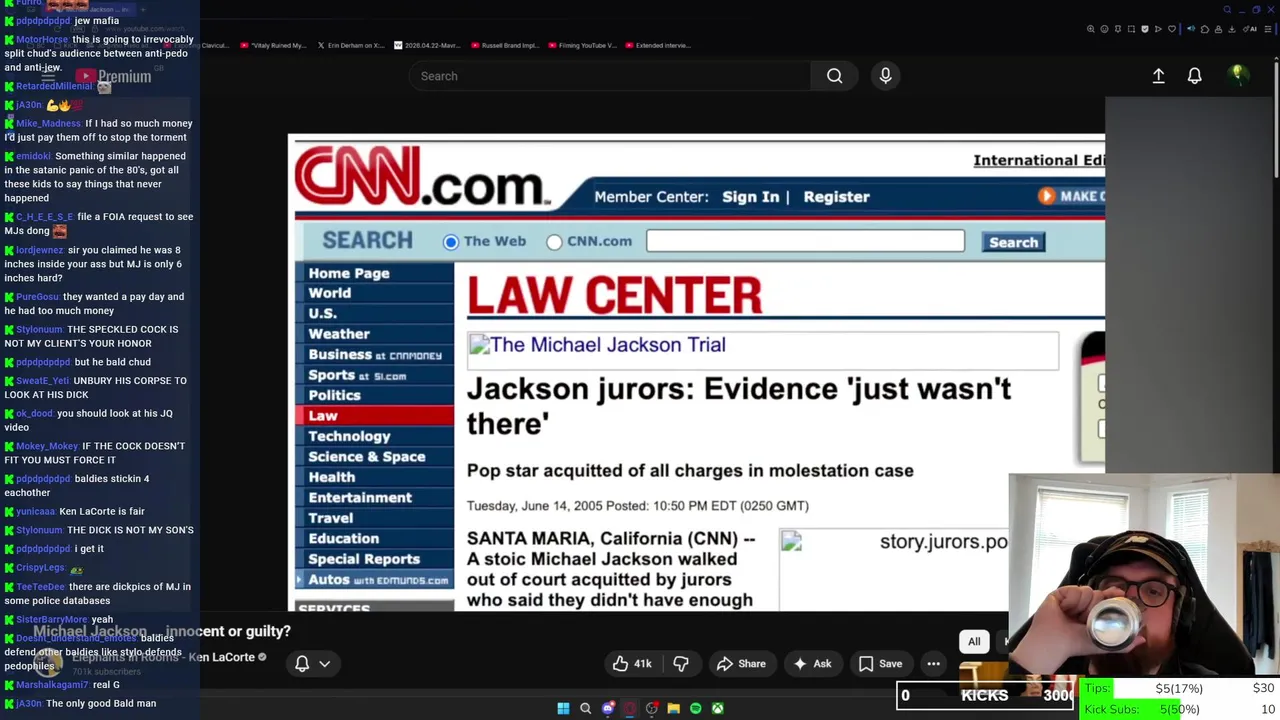Screen dimensions: 1280x720
Task: Save the video to a playlist
Action: (880, 663)
